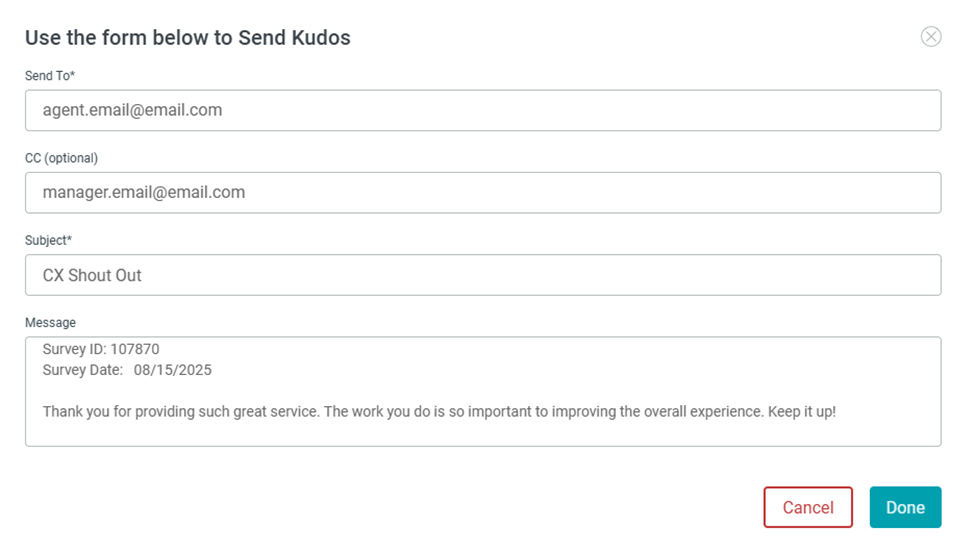
Task: Submit the form with Done button
Action: [904, 507]
